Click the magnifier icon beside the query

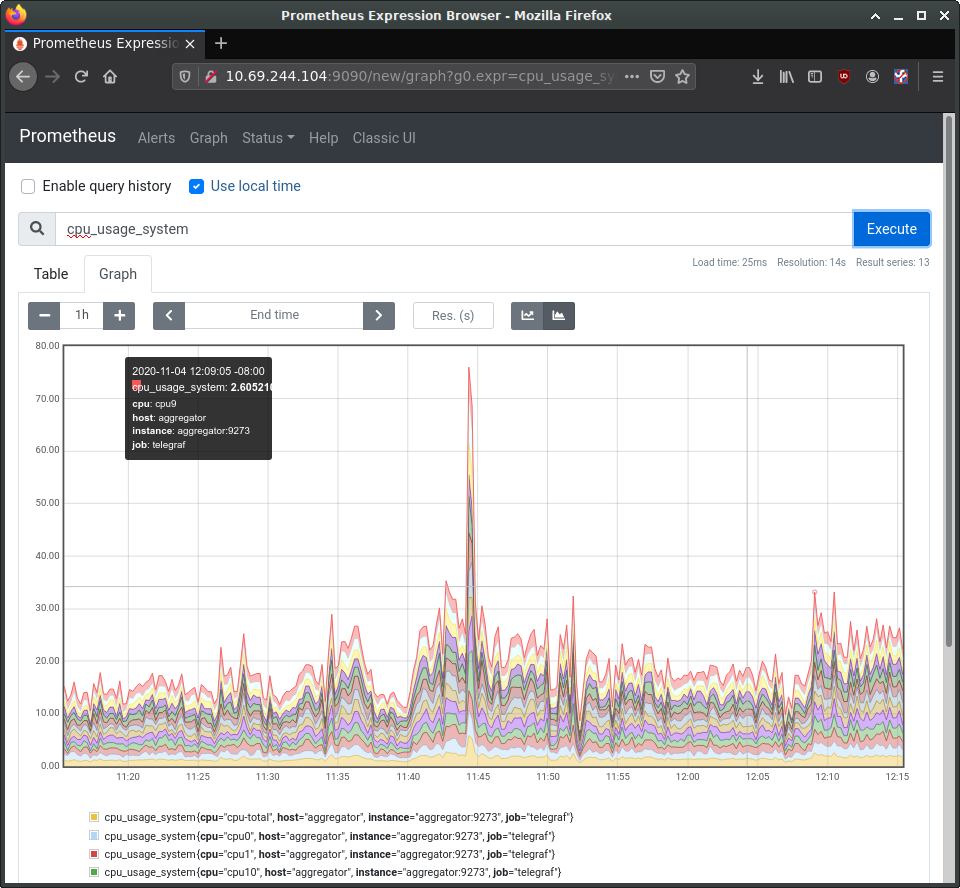(37, 228)
